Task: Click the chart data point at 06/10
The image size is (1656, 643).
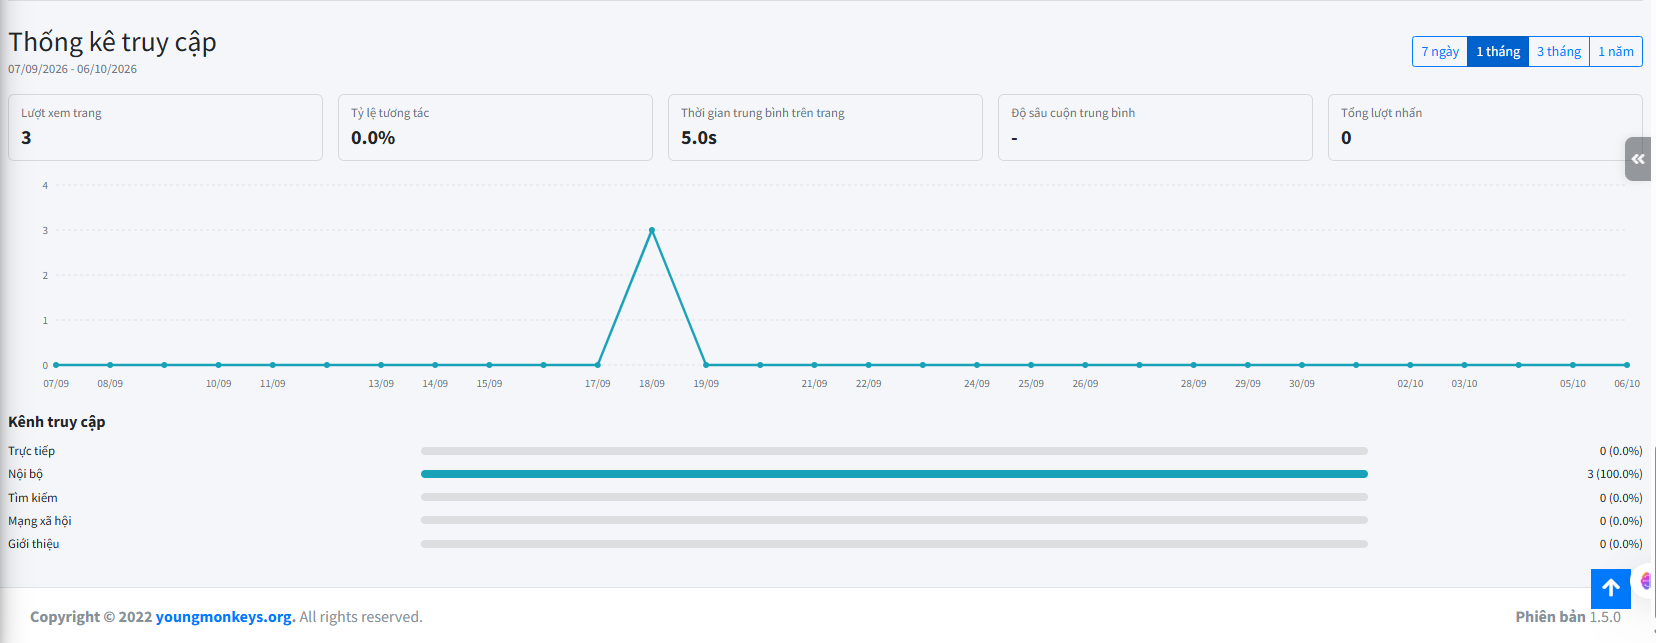Action: tap(1627, 365)
